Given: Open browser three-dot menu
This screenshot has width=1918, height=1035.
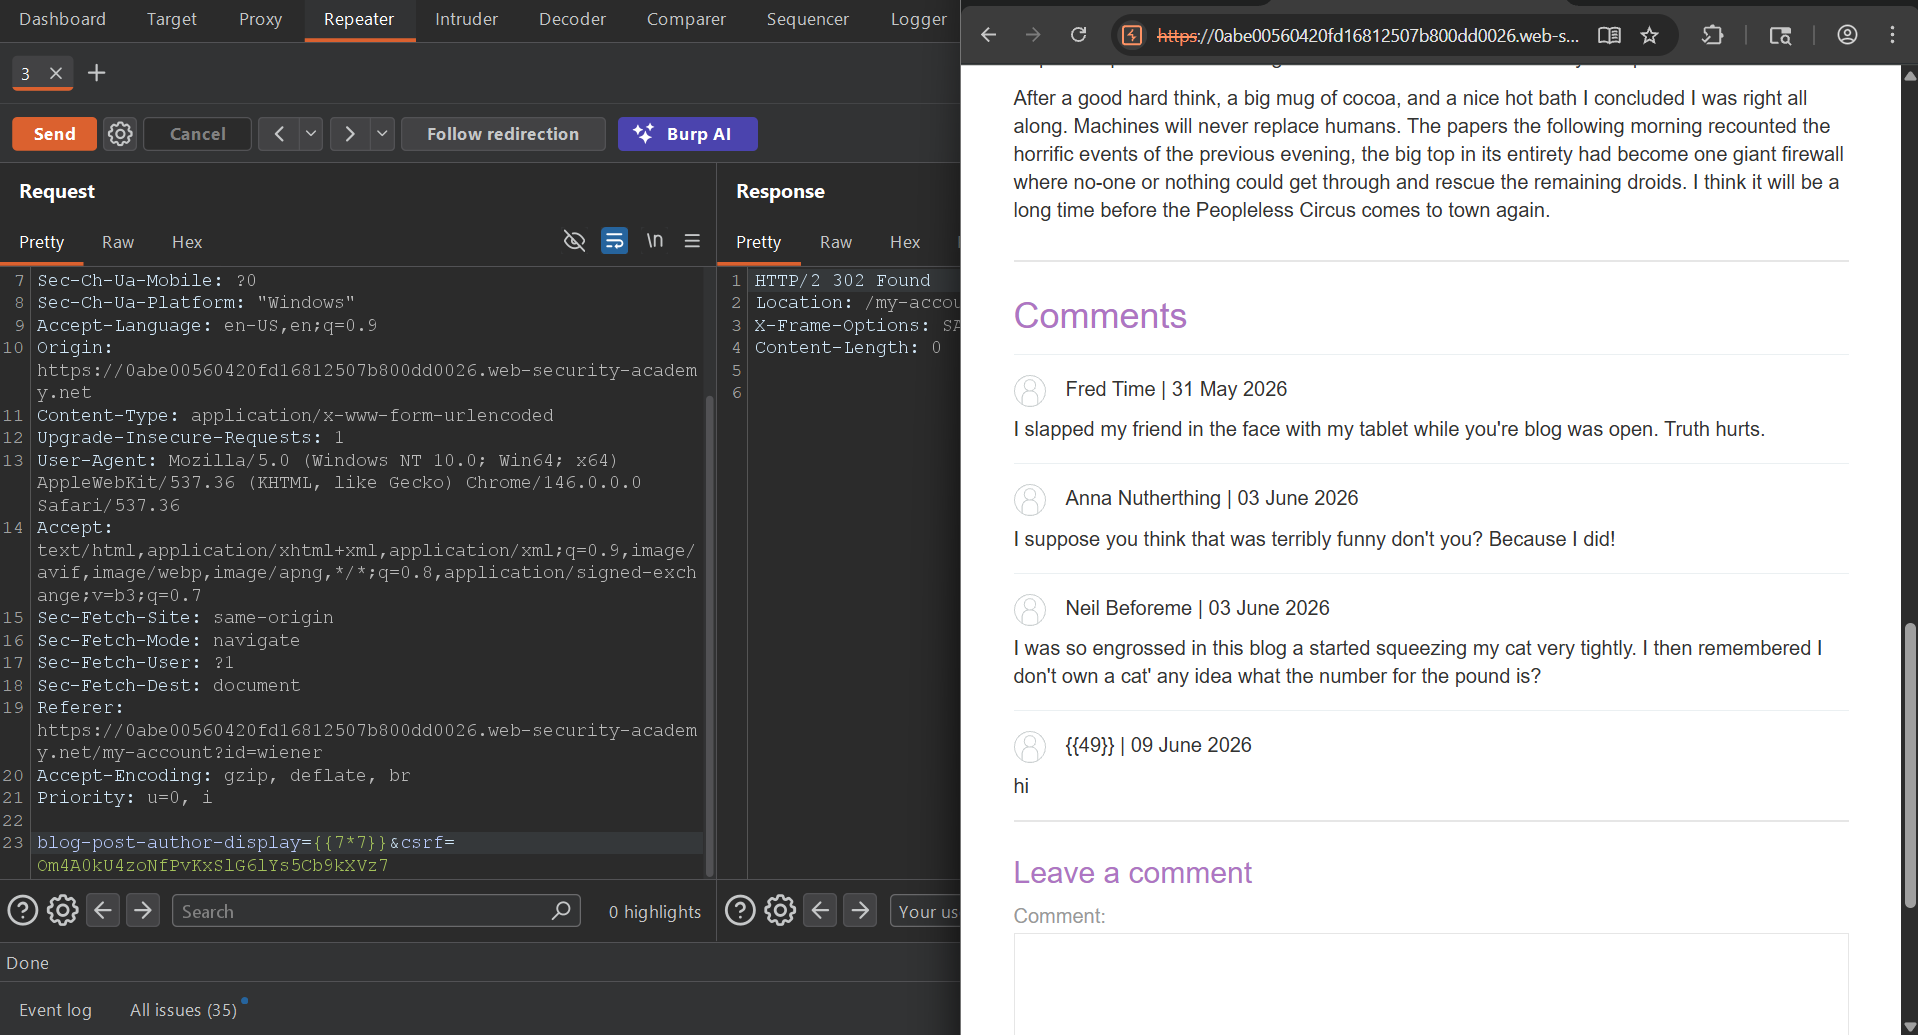Looking at the screenshot, I should (x=1892, y=35).
